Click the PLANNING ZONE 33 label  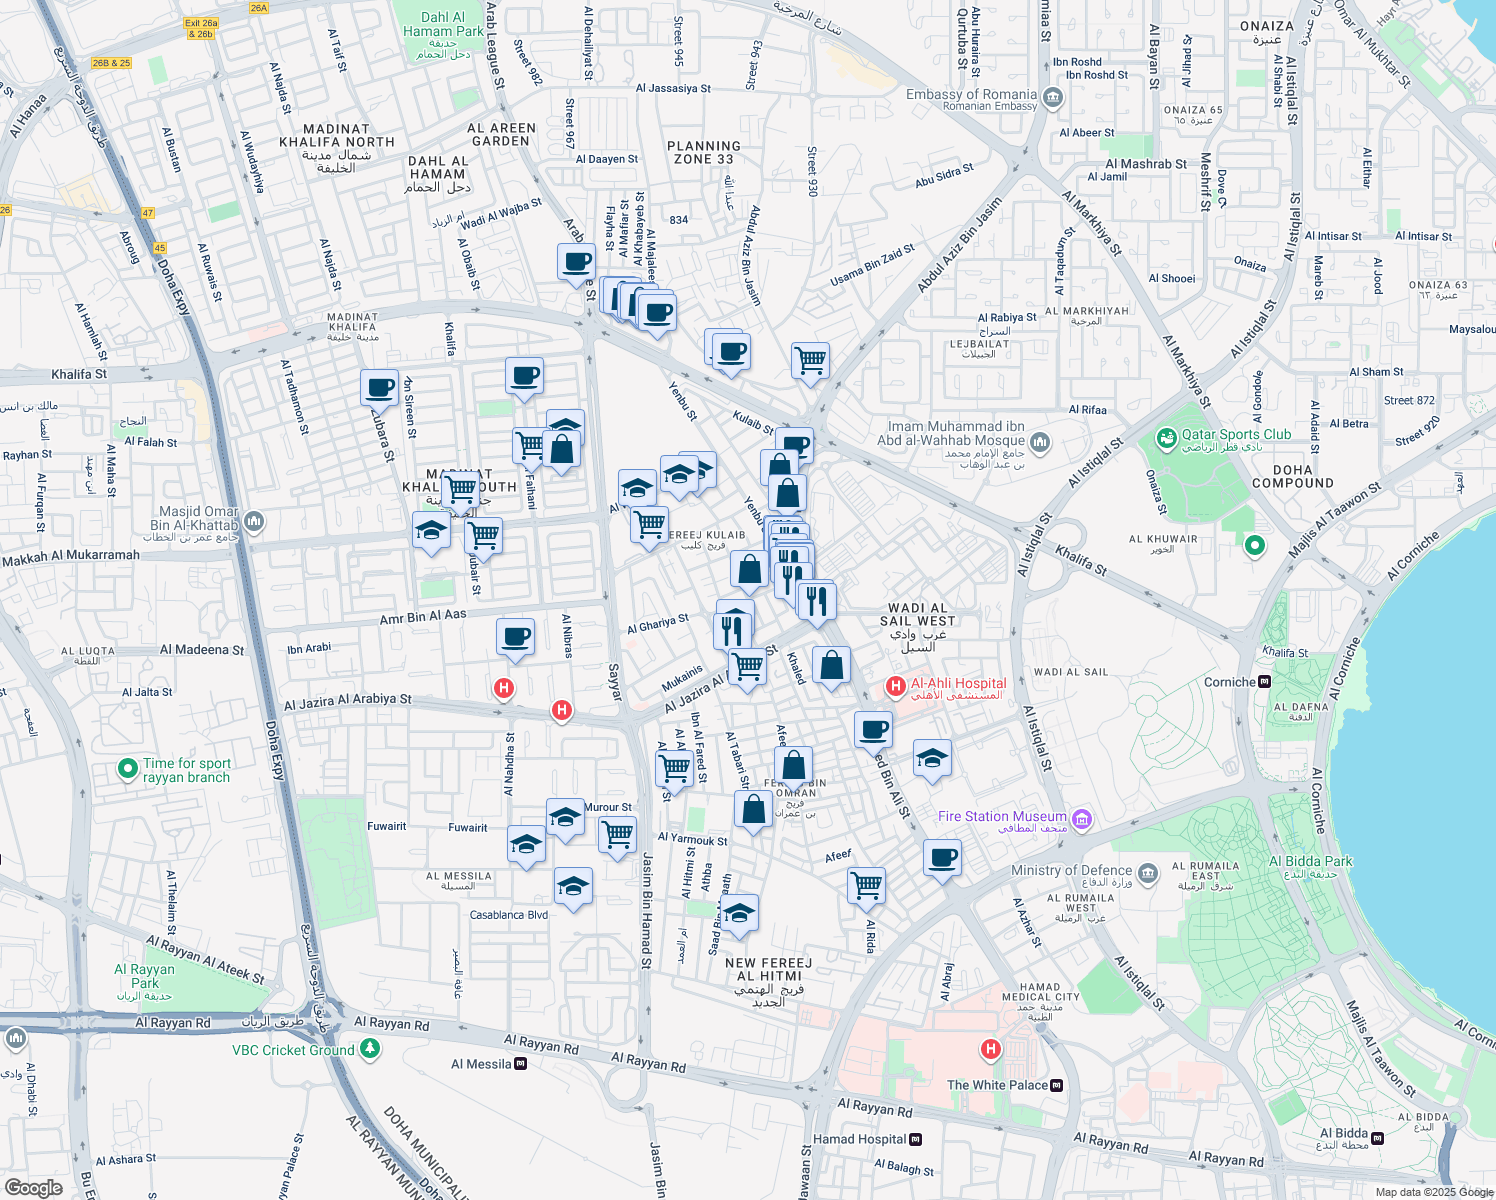pyautogui.click(x=704, y=152)
